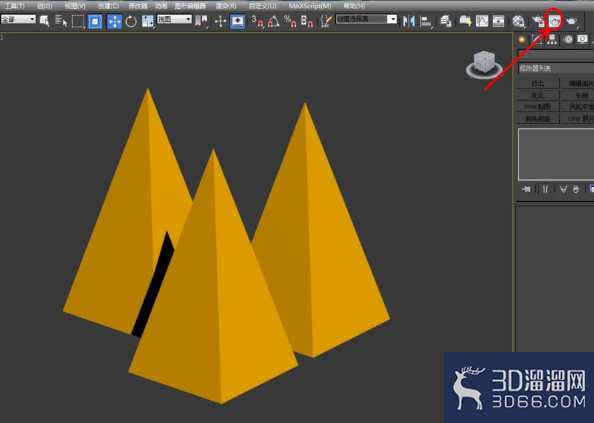Open the named selection sets dropdown (创建选择集)
Screen dimensions: 594x423
point(366,19)
